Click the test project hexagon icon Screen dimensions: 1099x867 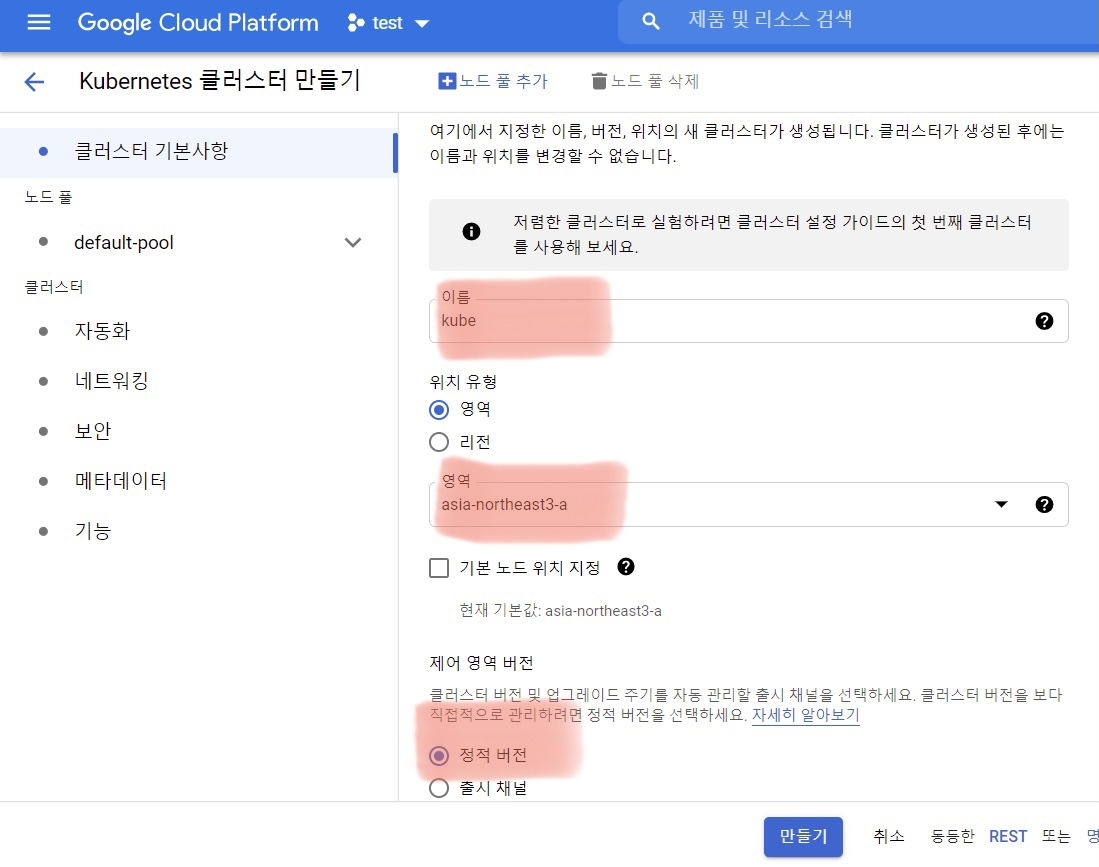[356, 23]
